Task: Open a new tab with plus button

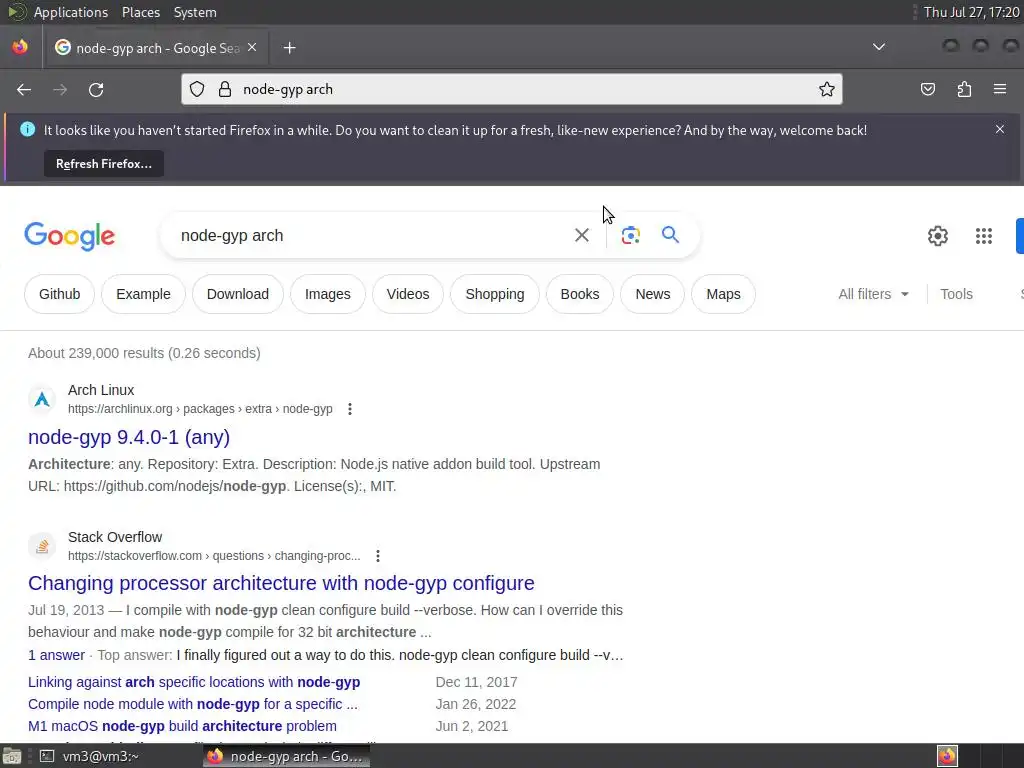Action: pos(289,48)
